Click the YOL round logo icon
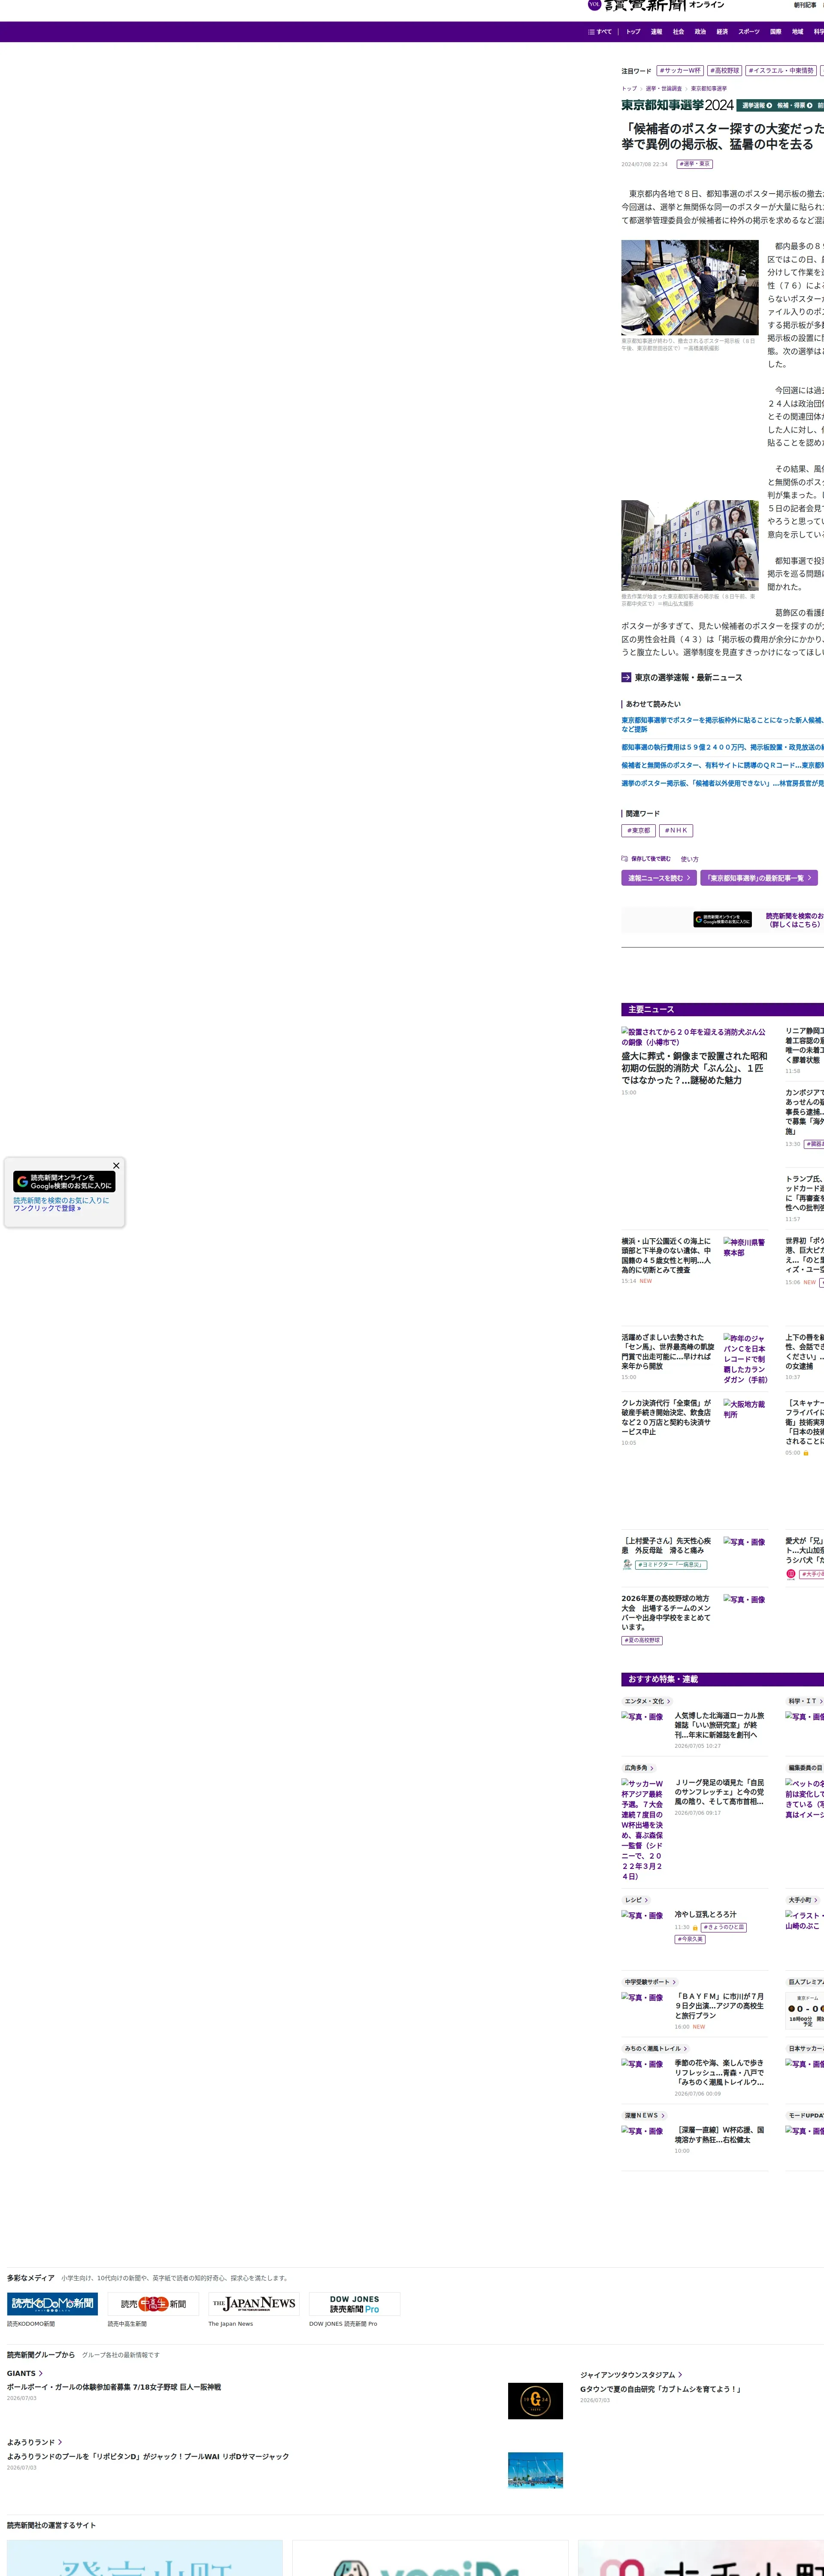The height and width of the screenshot is (2576, 824). [594, 4]
